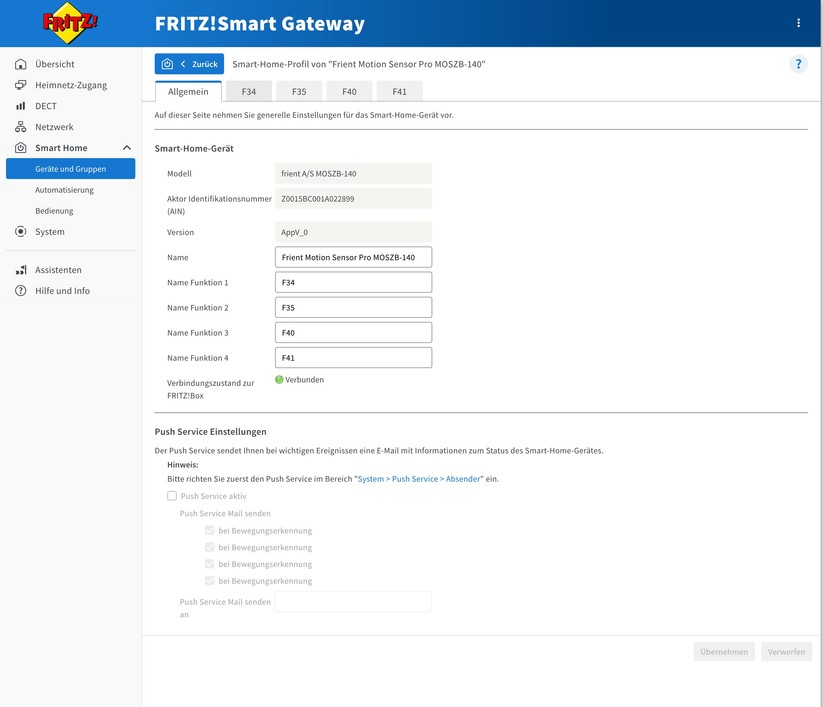Open the blue help icon top right

798,63
